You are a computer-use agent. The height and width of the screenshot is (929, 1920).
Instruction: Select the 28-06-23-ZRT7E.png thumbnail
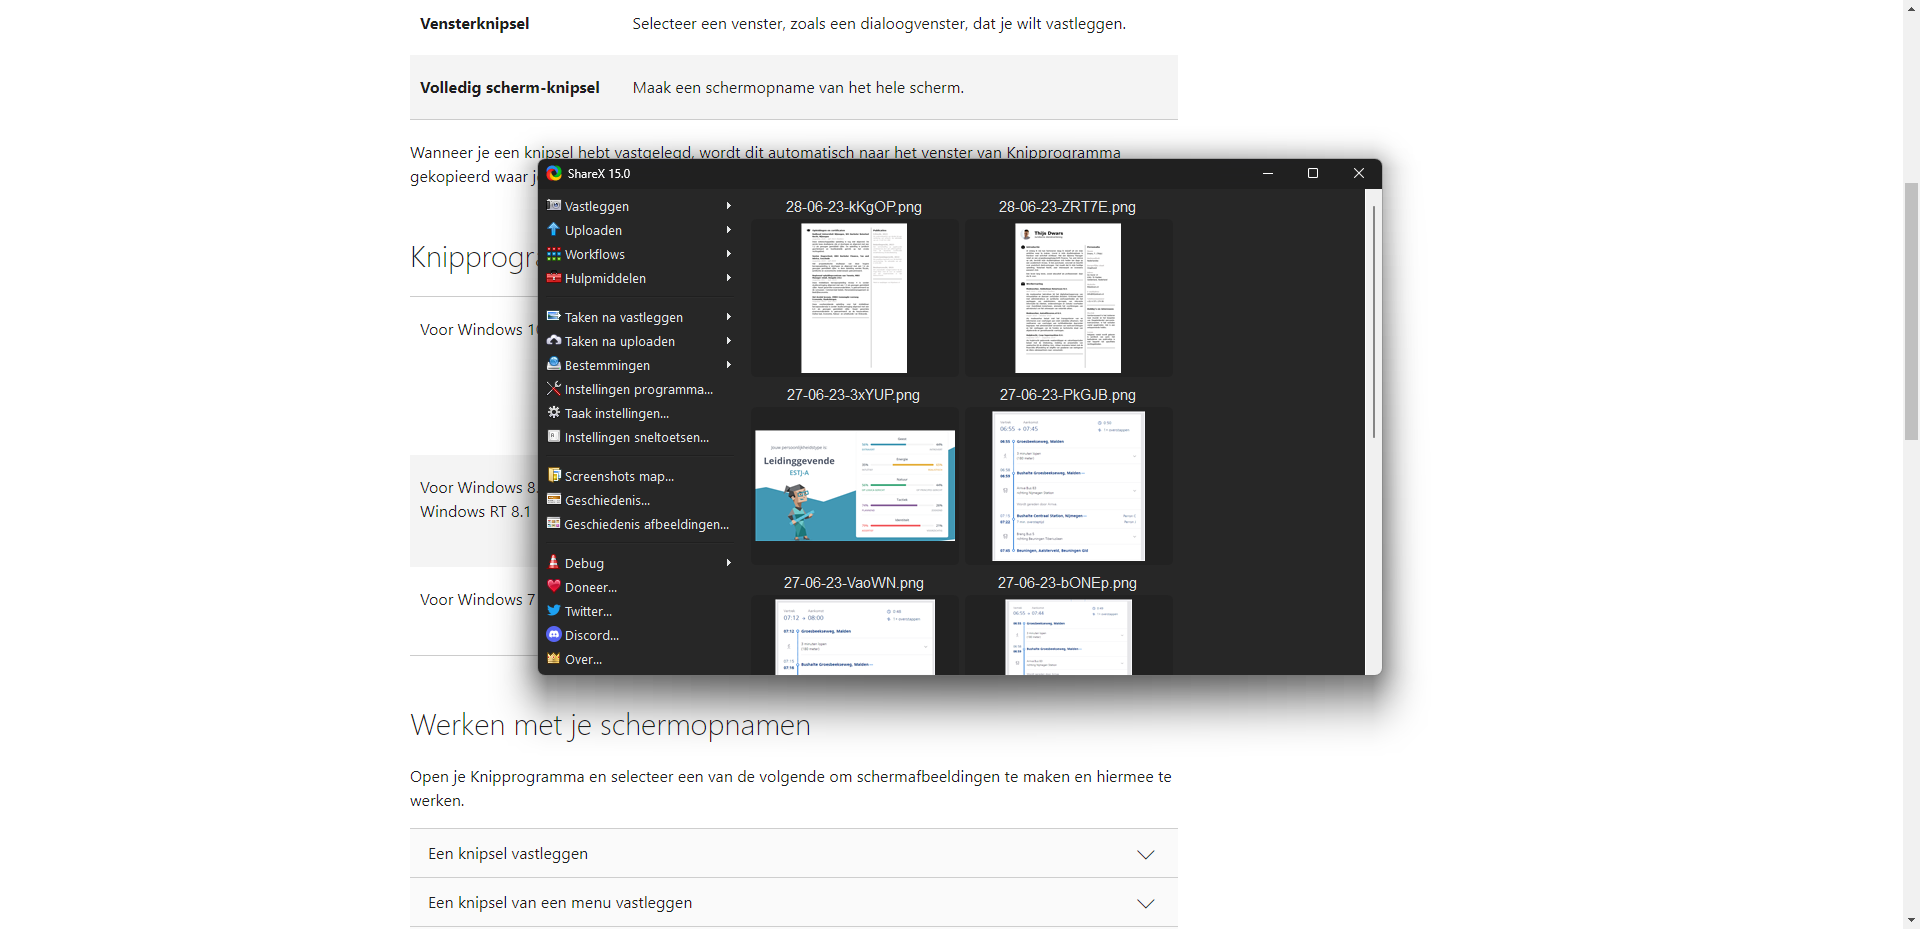1067,298
